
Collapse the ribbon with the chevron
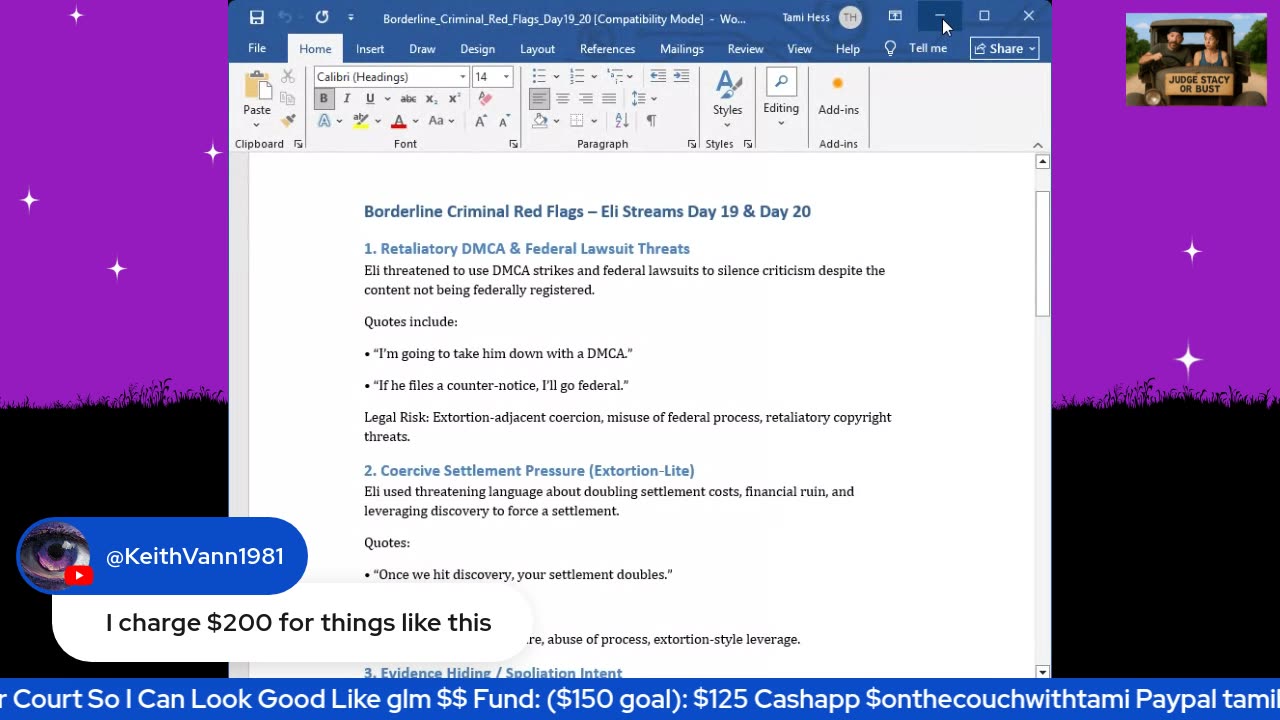1037,145
